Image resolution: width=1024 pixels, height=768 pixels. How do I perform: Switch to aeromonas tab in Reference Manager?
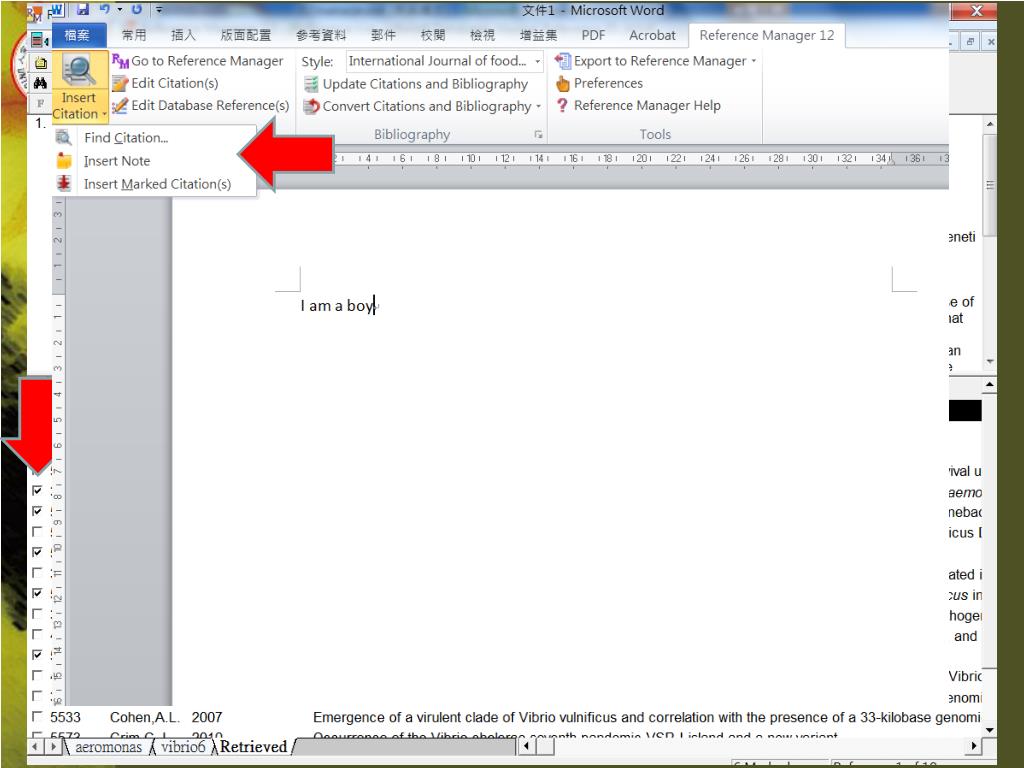pos(108,746)
